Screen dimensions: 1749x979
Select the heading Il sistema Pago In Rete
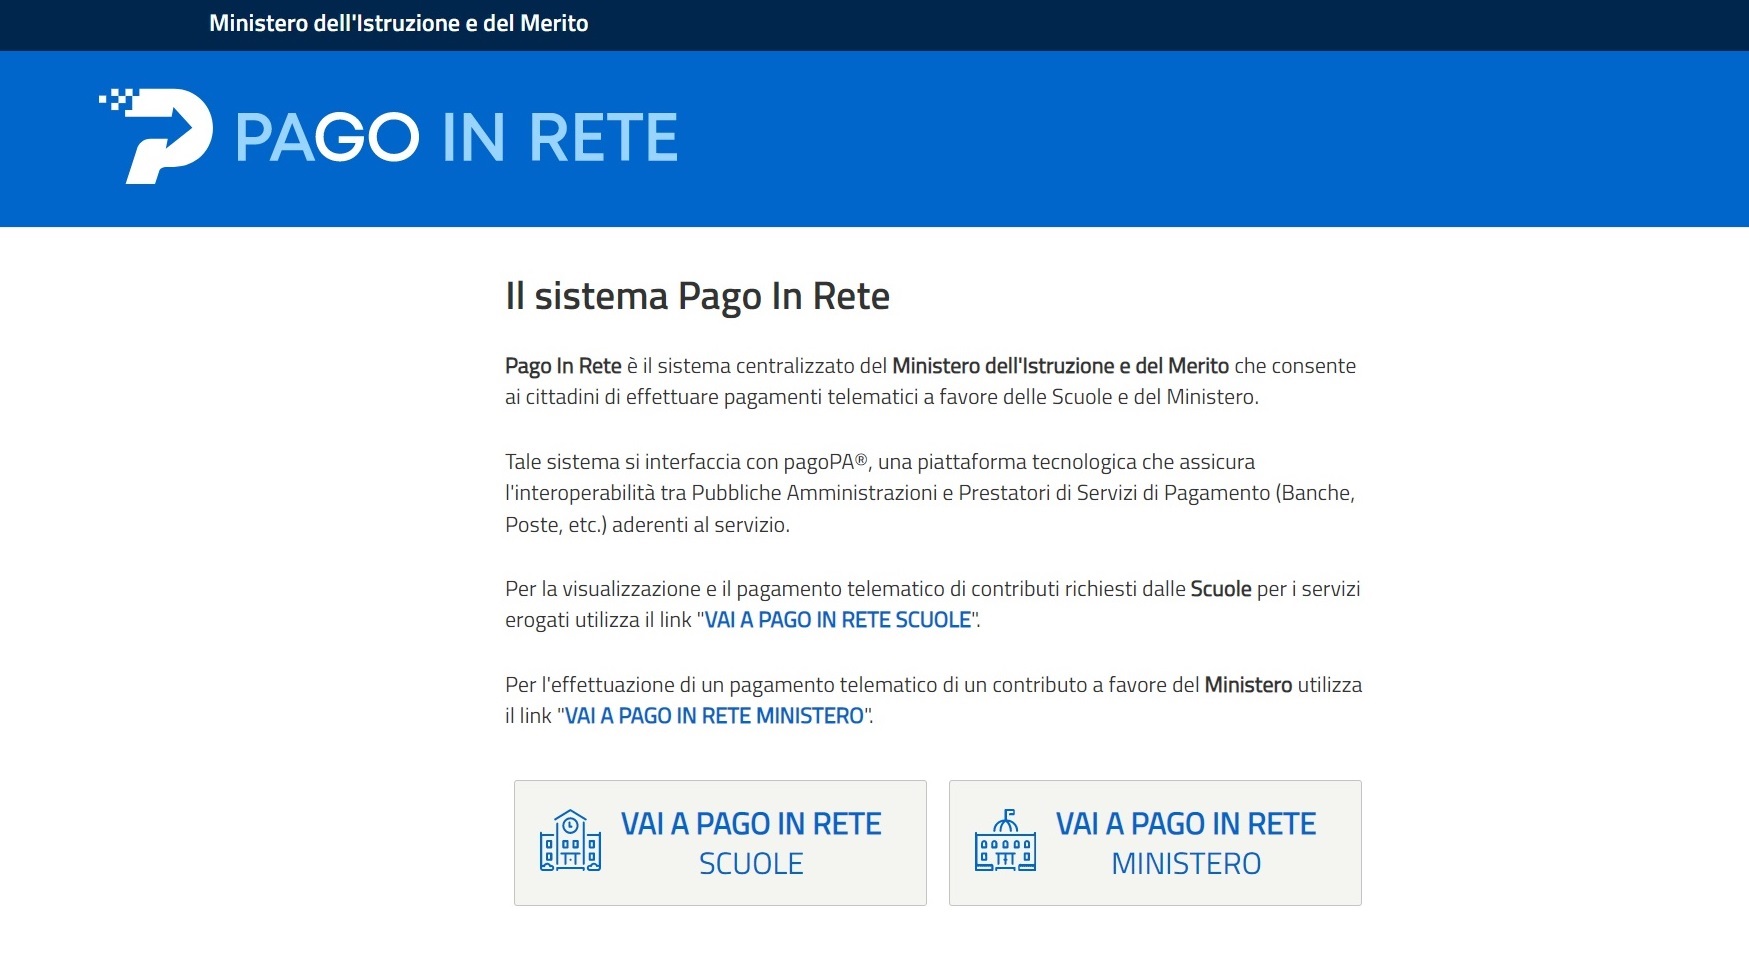697,296
